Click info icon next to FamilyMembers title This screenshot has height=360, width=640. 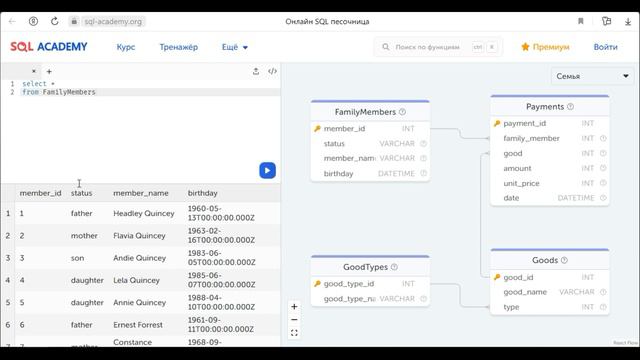pos(402,112)
